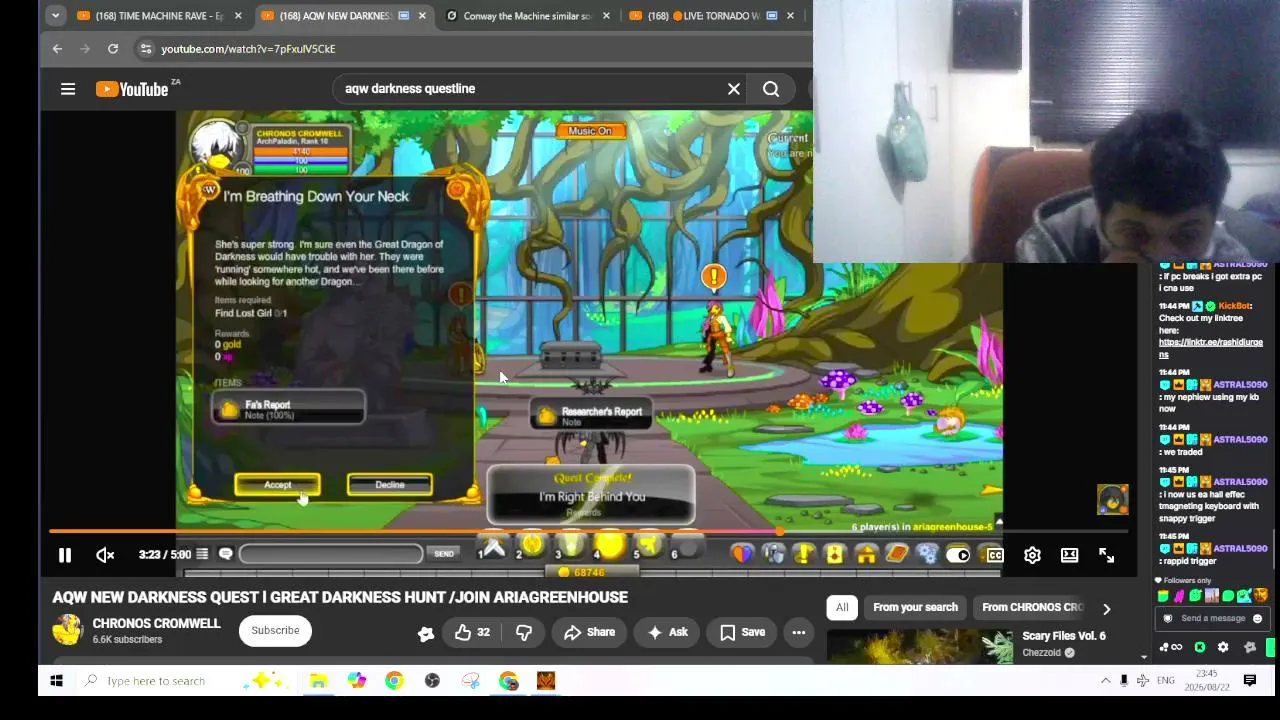The width and height of the screenshot is (1280, 720).
Task: Toggle the in-game Music On button
Action: point(590,131)
